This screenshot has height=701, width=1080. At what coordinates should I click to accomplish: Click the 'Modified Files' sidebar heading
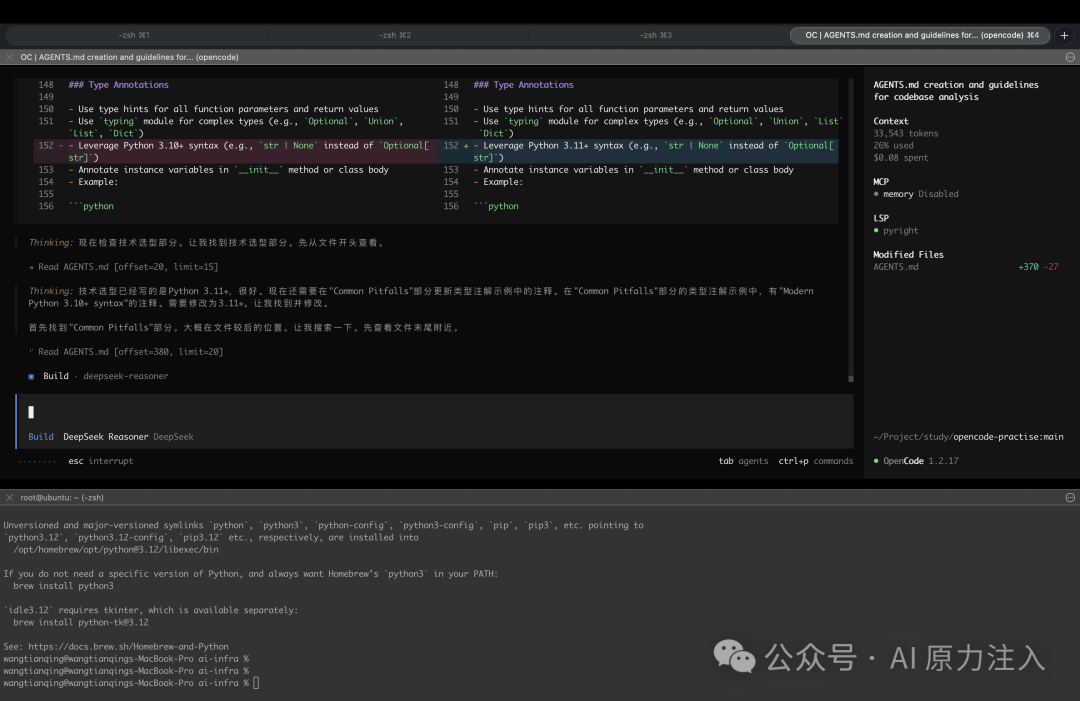[908, 255]
